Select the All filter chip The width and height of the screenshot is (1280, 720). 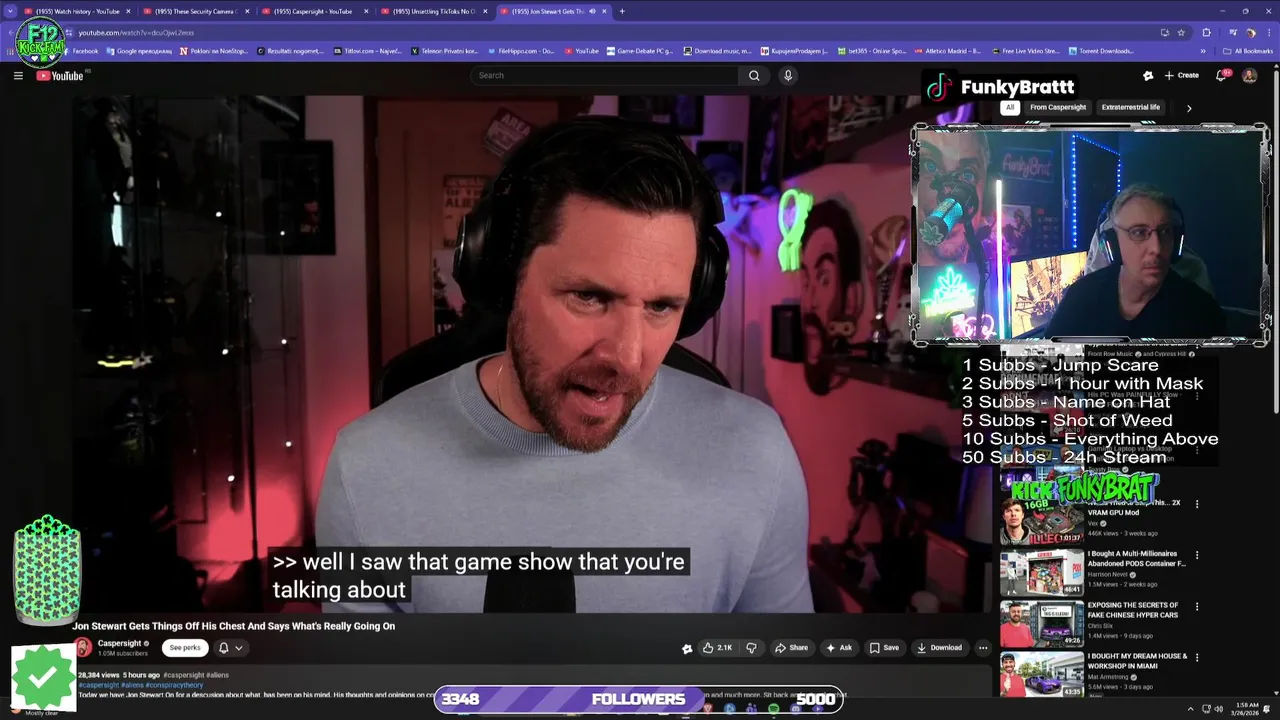coord(1010,108)
